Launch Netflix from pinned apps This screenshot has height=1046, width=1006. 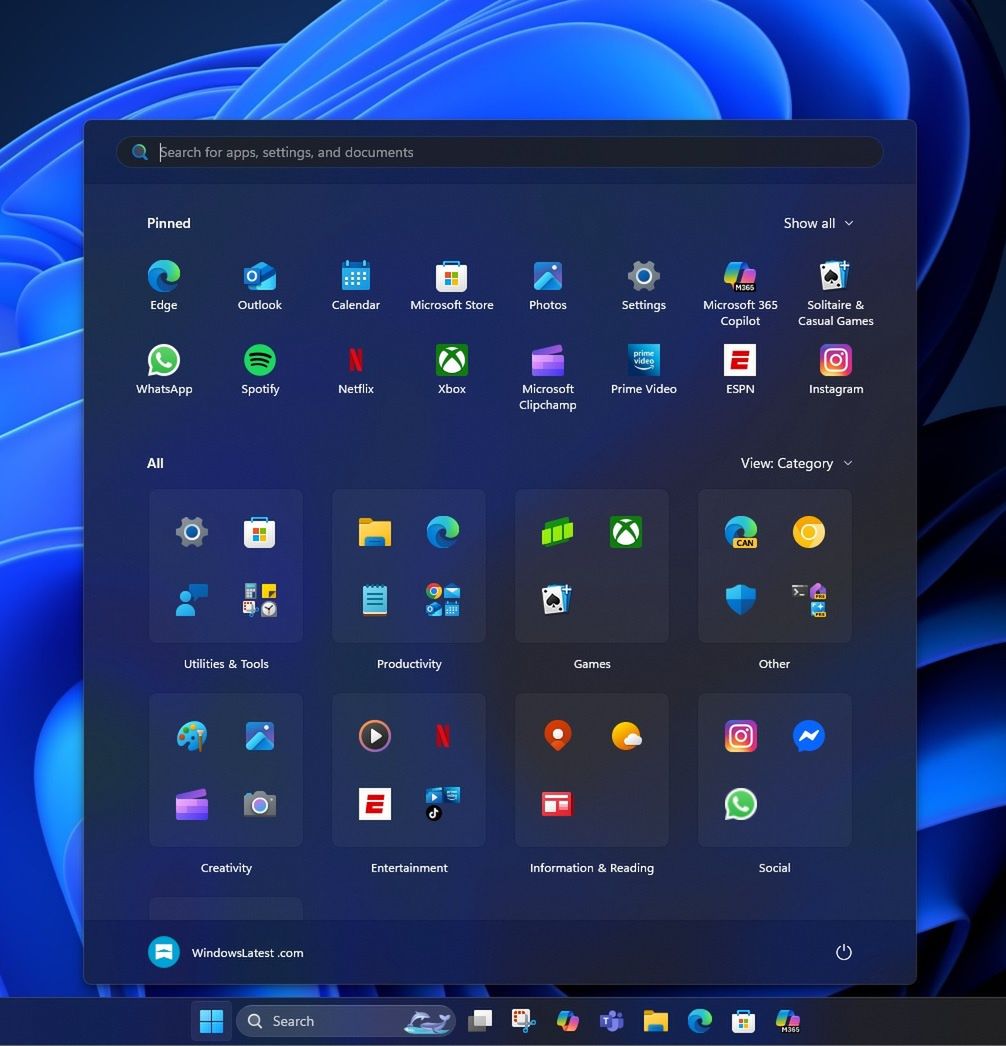click(x=355, y=360)
